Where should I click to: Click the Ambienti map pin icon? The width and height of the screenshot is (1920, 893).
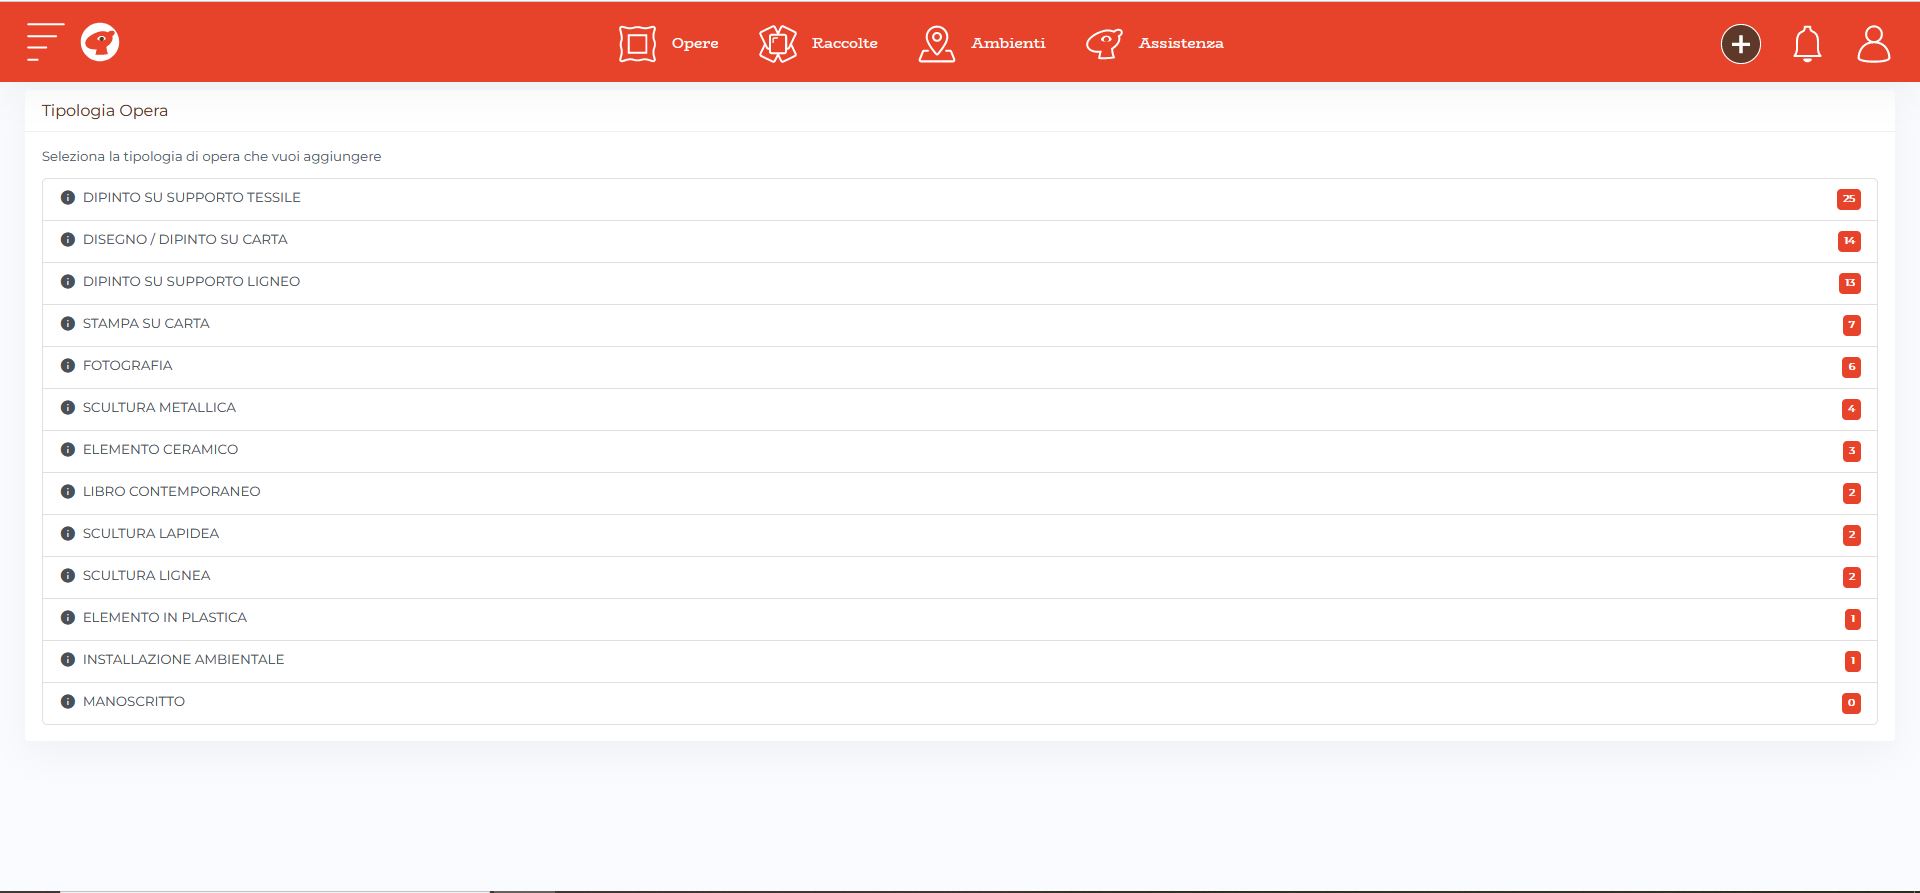coord(937,43)
